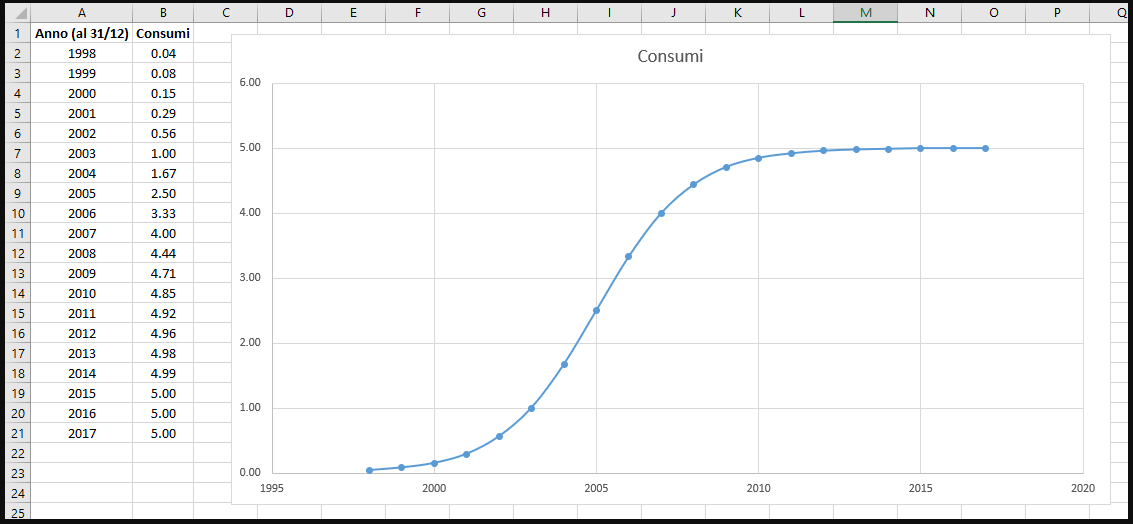This screenshot has height=524, width=1133.
Task: Click cell containing year 2006
Action: click(81, 214)
